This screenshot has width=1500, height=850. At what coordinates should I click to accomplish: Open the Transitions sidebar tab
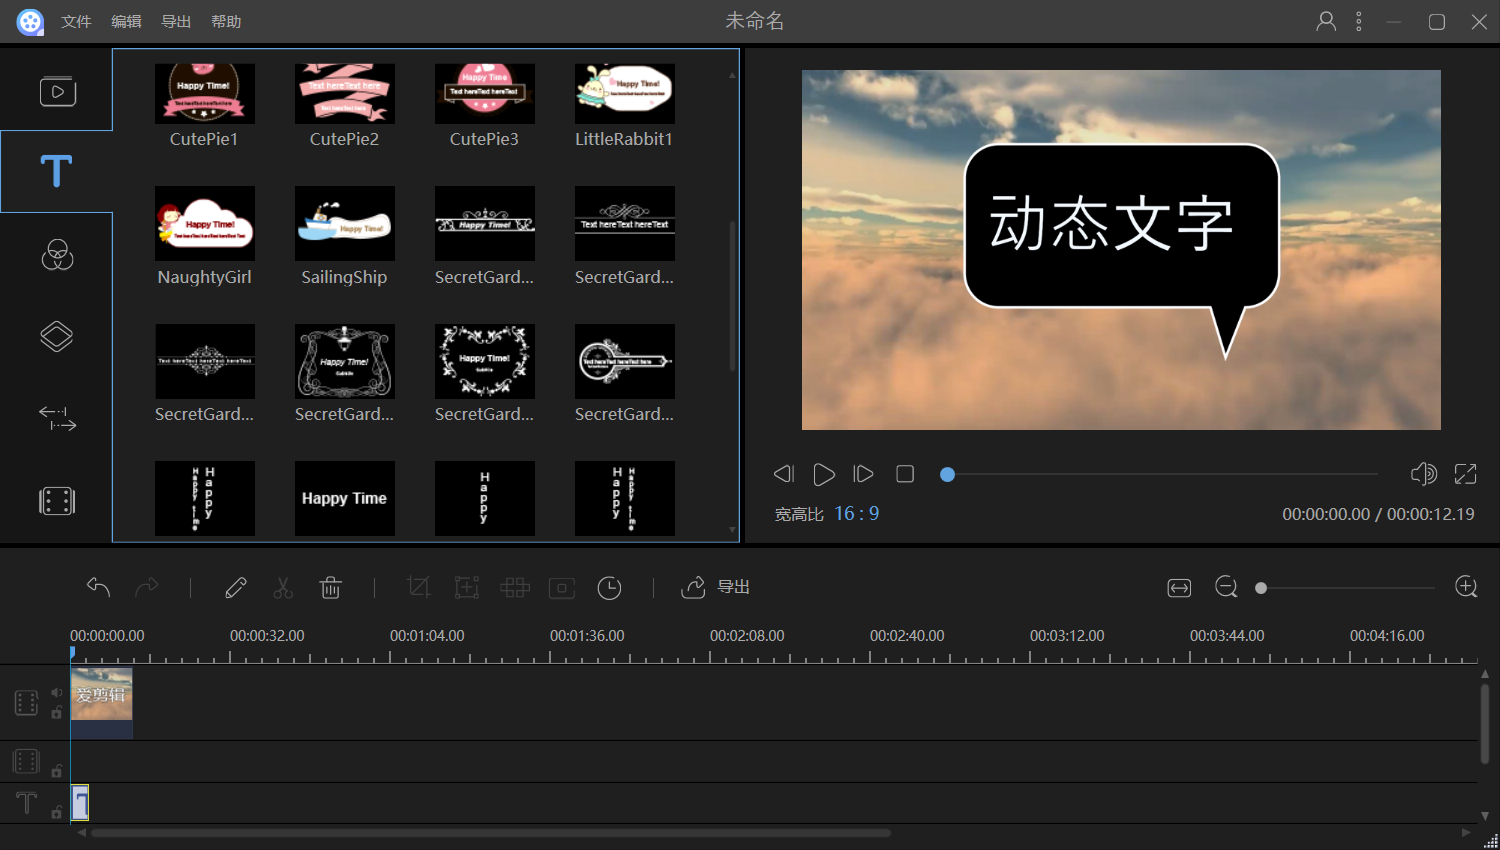[57, 418]
